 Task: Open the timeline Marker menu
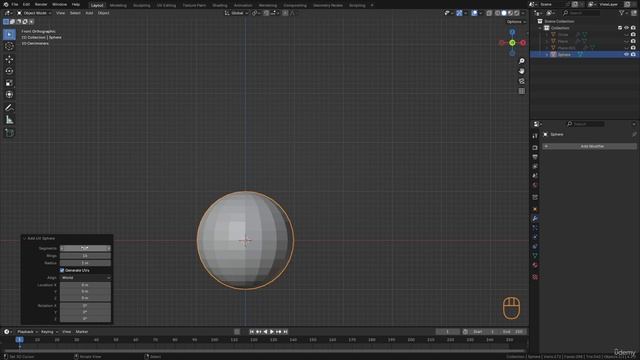(82, 332)
